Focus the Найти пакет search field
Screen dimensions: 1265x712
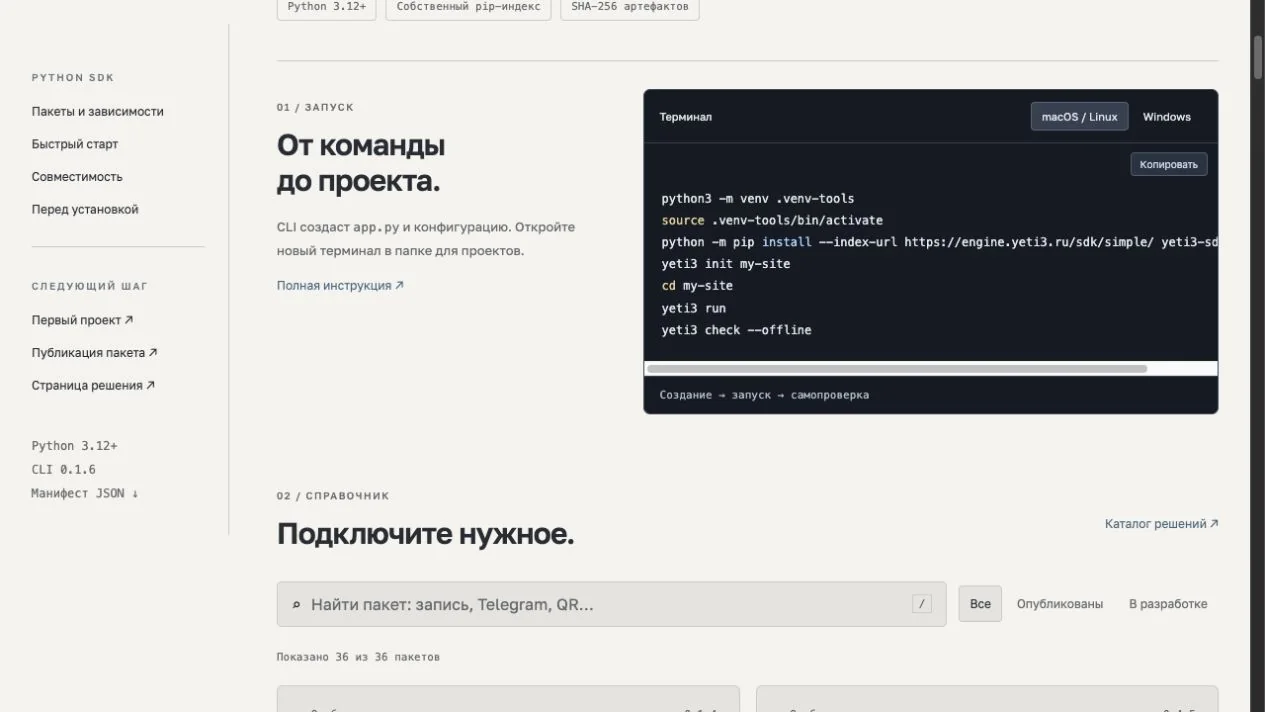tap(611, 604)
